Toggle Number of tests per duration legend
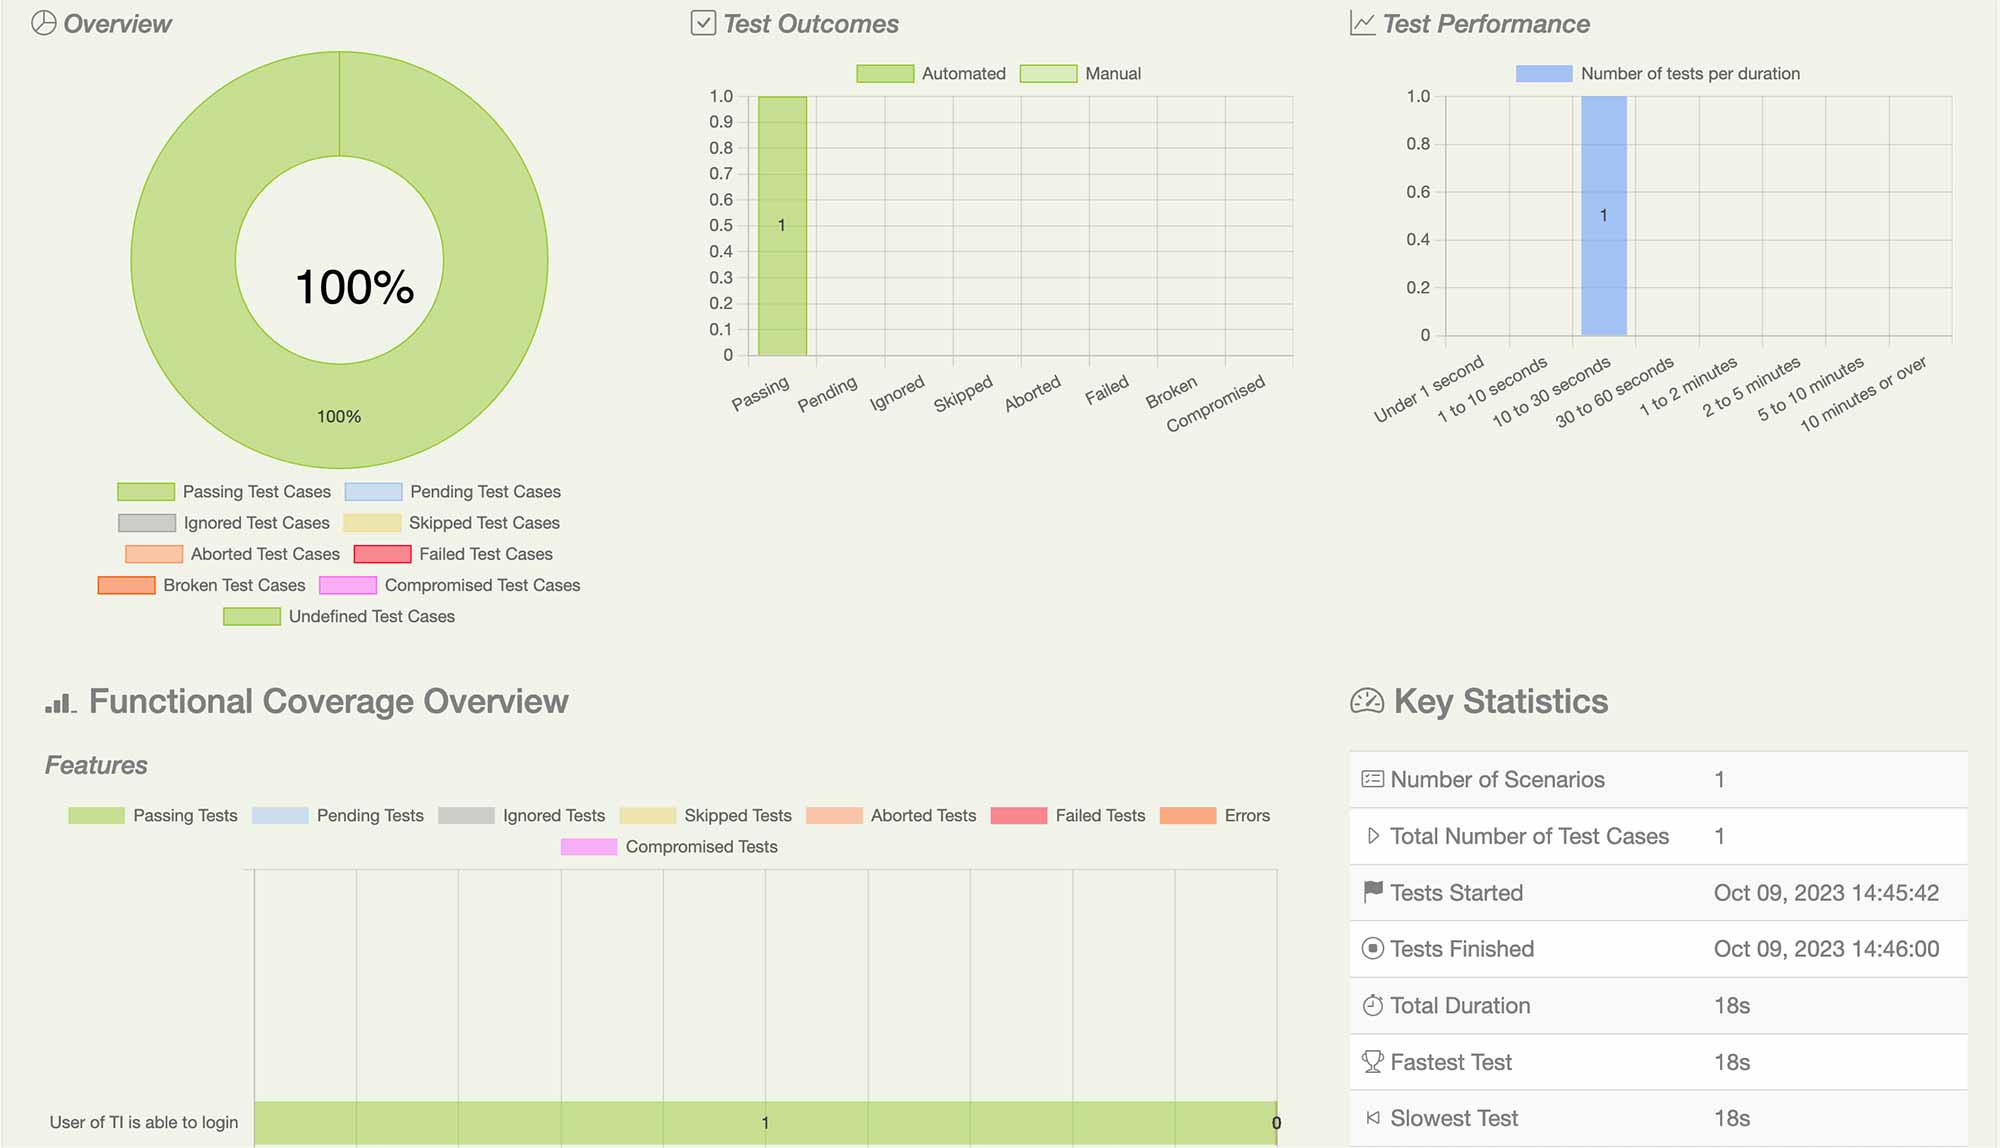This screenshot has width=2000, height=1148. pos(1658,73)
